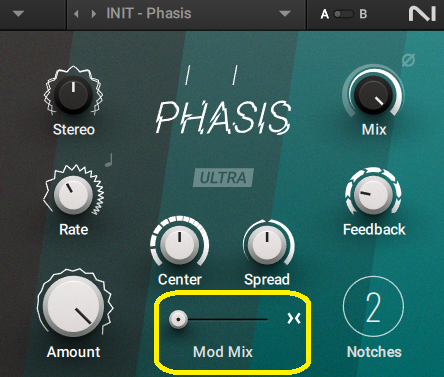Click the Amount knob
The image size is (444, 377).
(x=74, y=306)
